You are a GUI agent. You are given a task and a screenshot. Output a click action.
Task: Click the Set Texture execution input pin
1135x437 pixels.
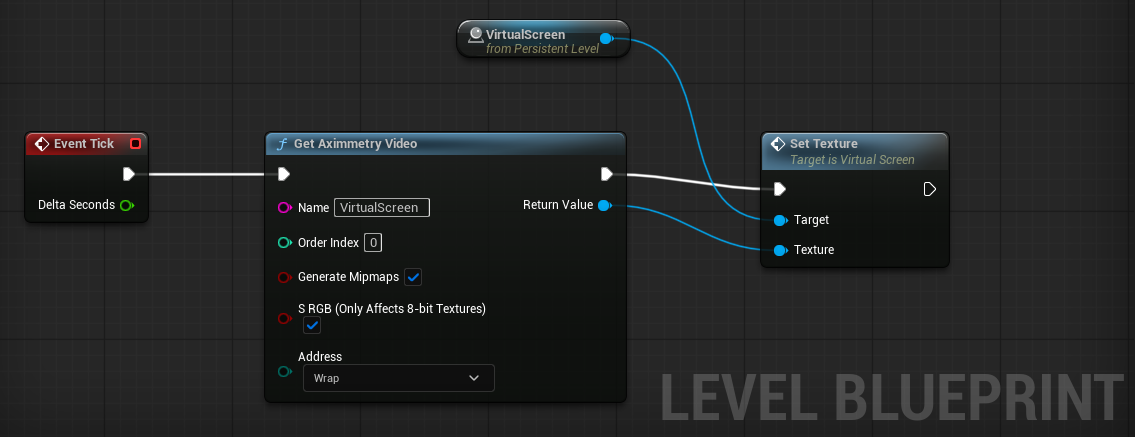pyautogui.click(x=780, y=189)
